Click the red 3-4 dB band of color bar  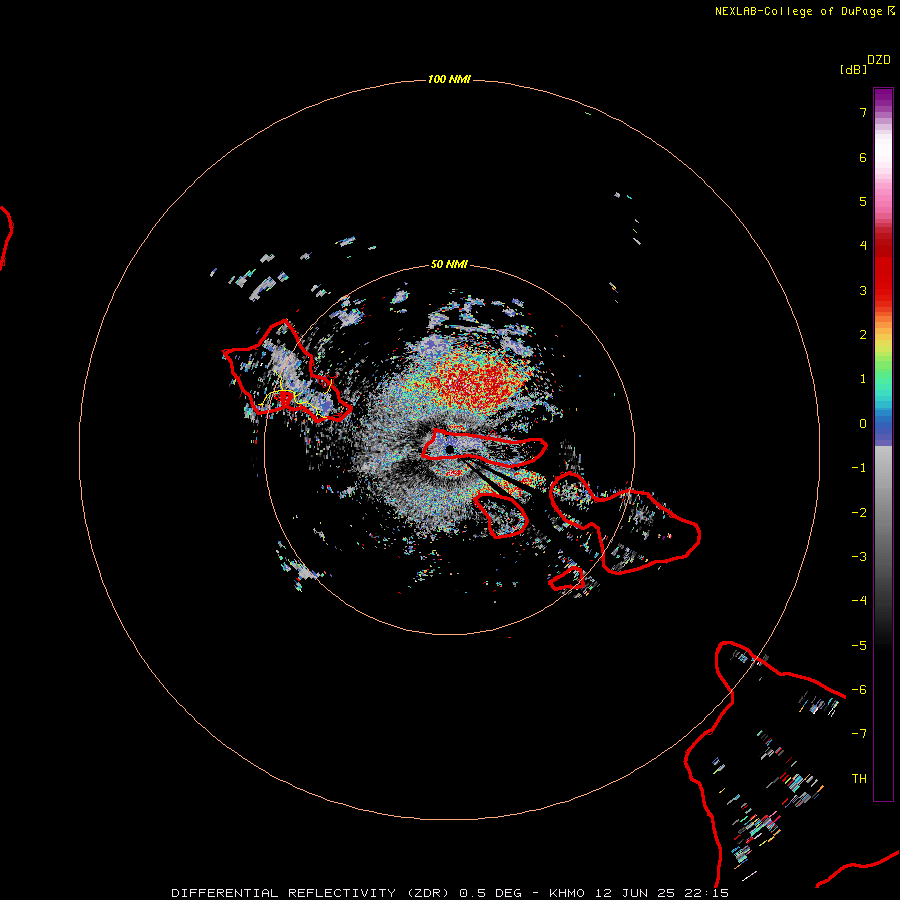pos(883,268)
